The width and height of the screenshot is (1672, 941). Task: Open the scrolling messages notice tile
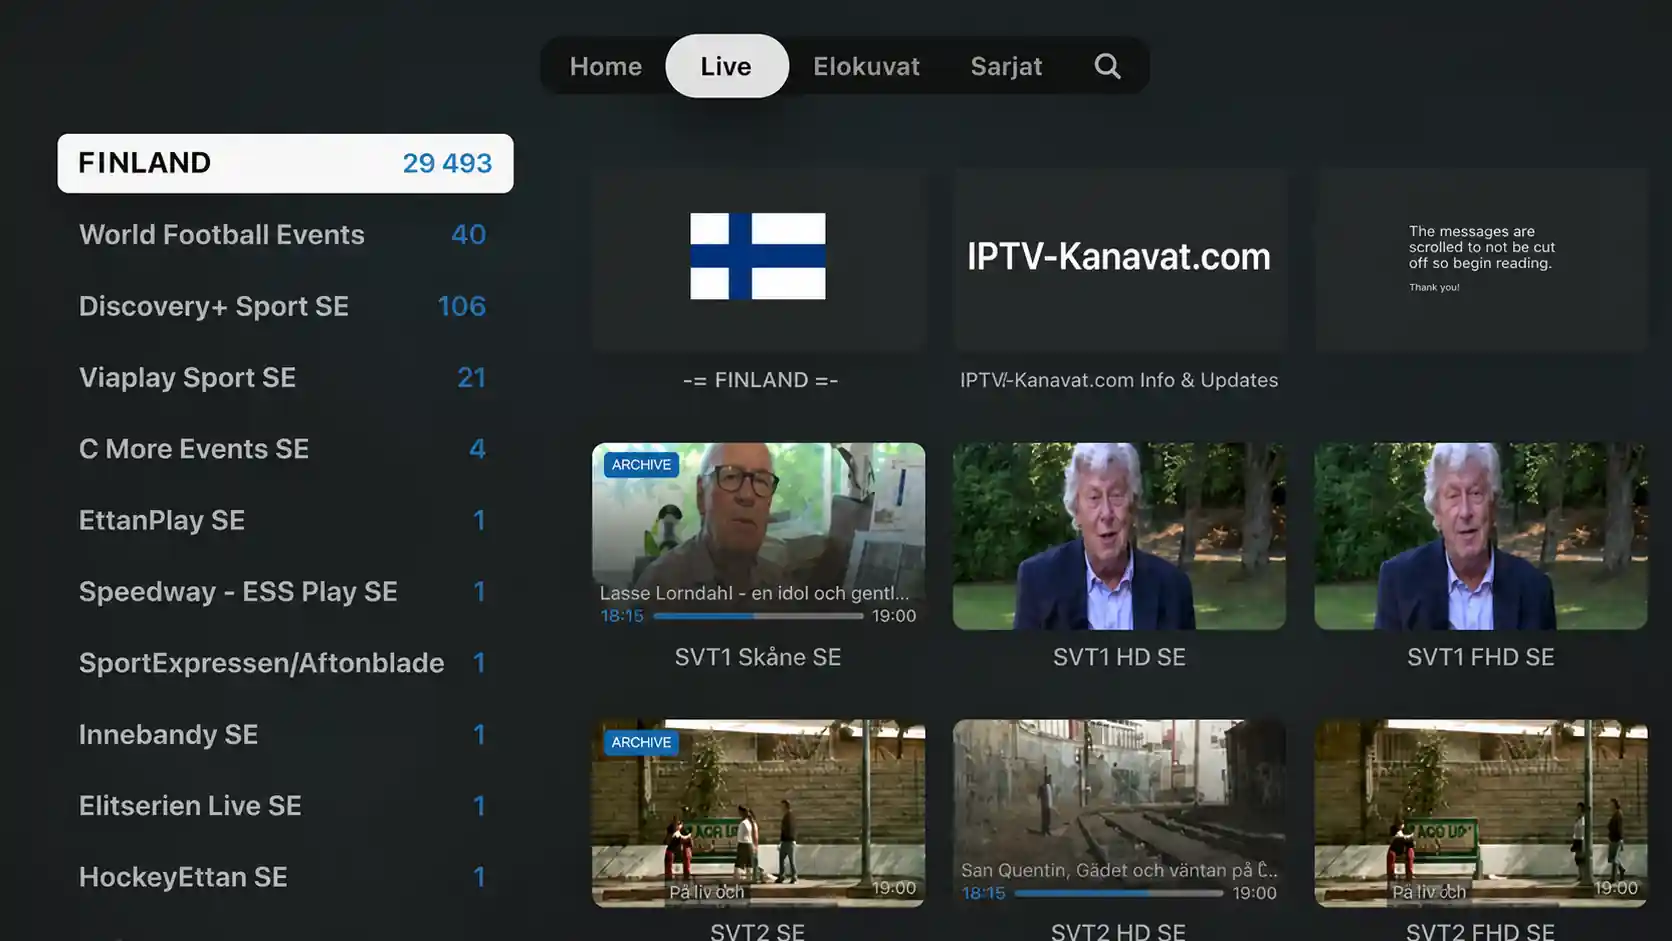click(x=1481, y=257)
